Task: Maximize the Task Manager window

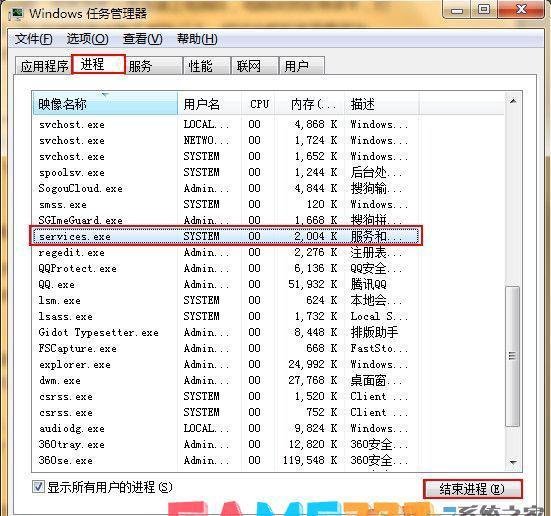Action: 484,10
